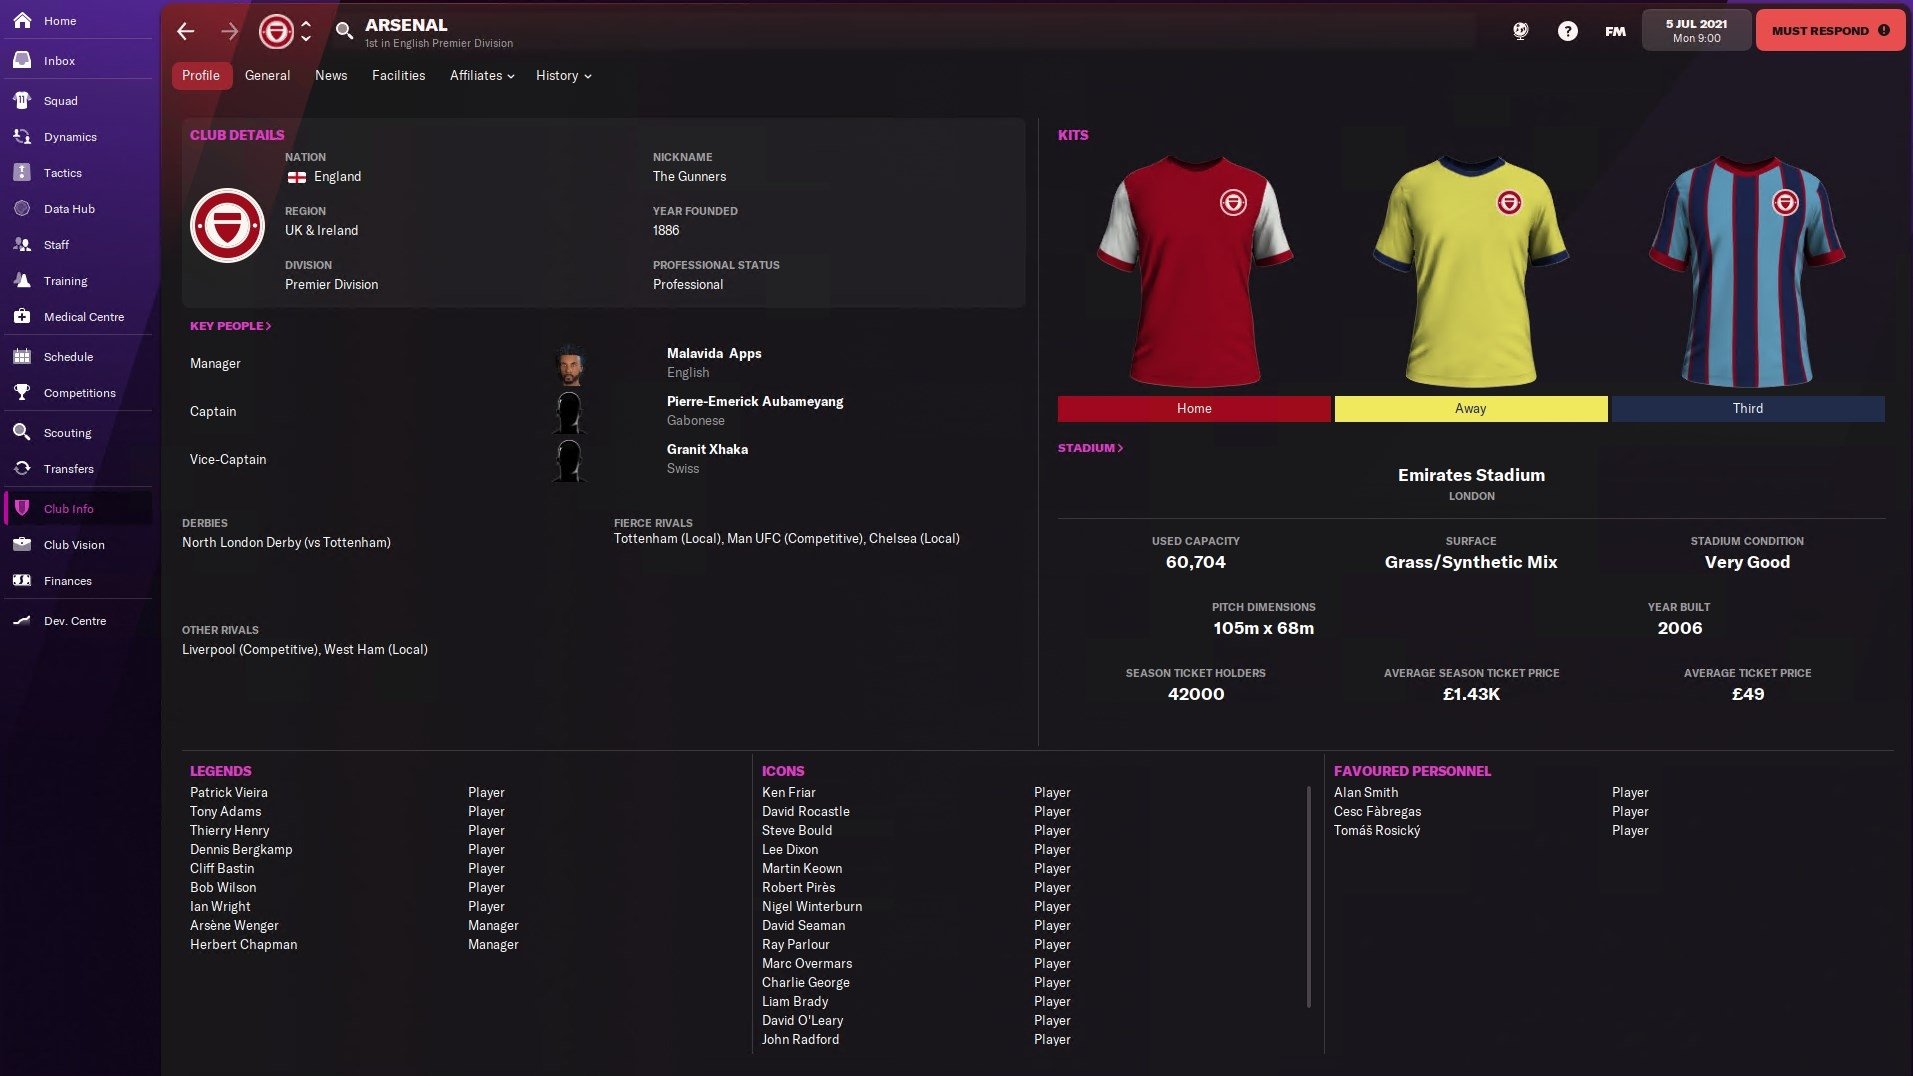Click the Home kit shirt image
Image resolution: width=1913 pixels, height=1076 pixels.
(1194, 270)
